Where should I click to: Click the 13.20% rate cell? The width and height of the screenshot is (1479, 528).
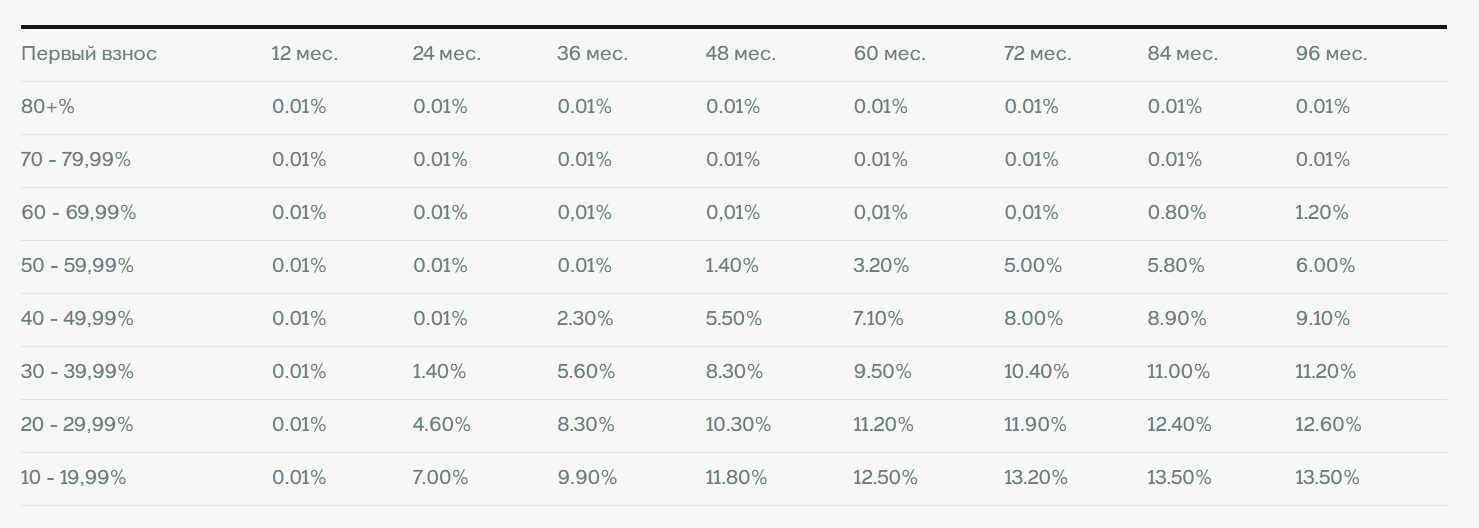point(1036,478)
